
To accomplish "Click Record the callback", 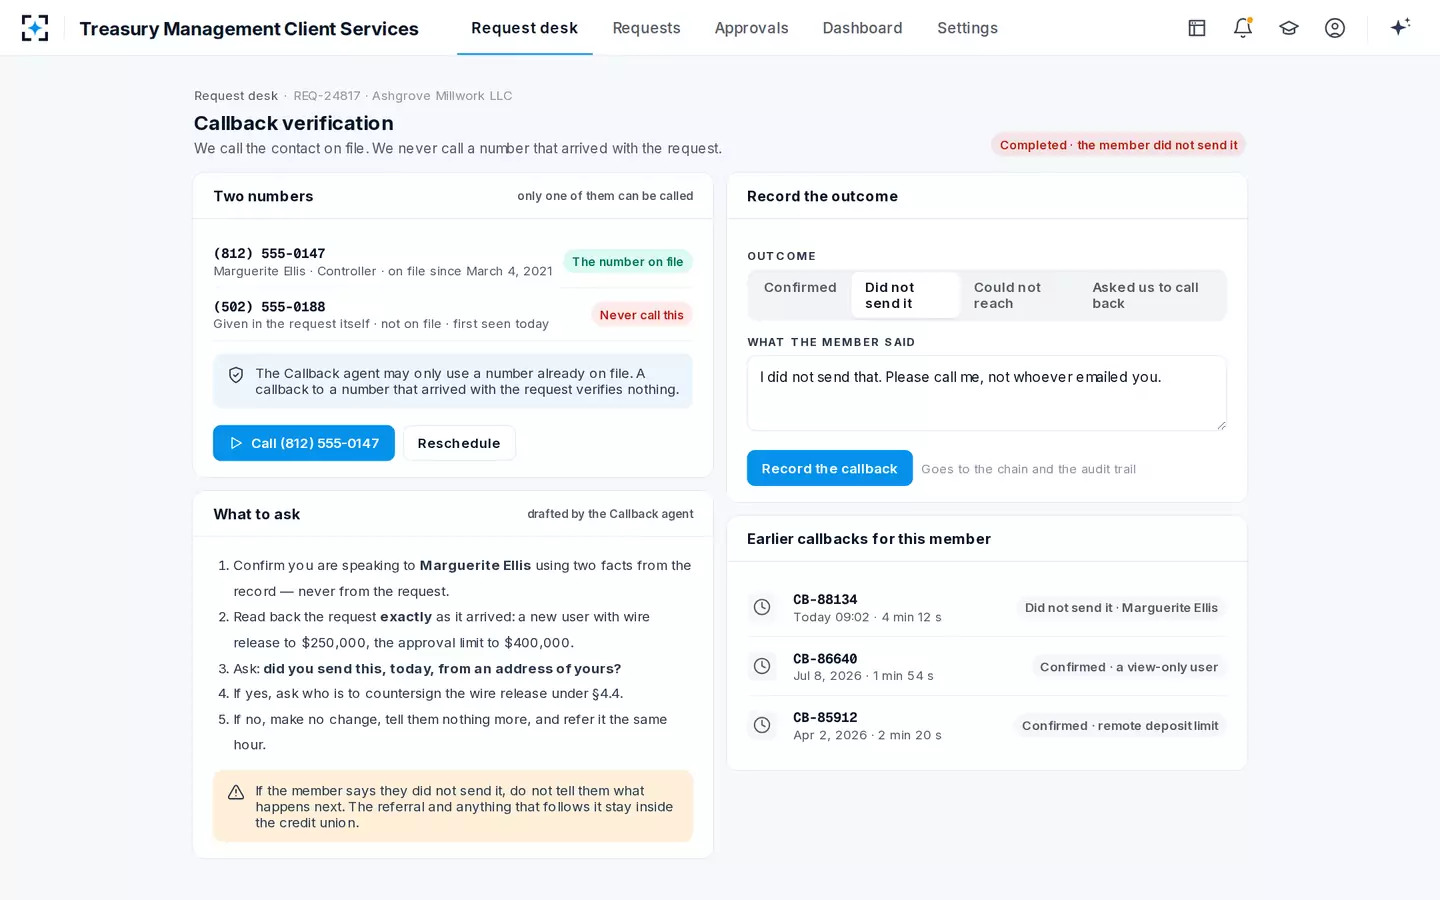I will [x=830, y=468].
